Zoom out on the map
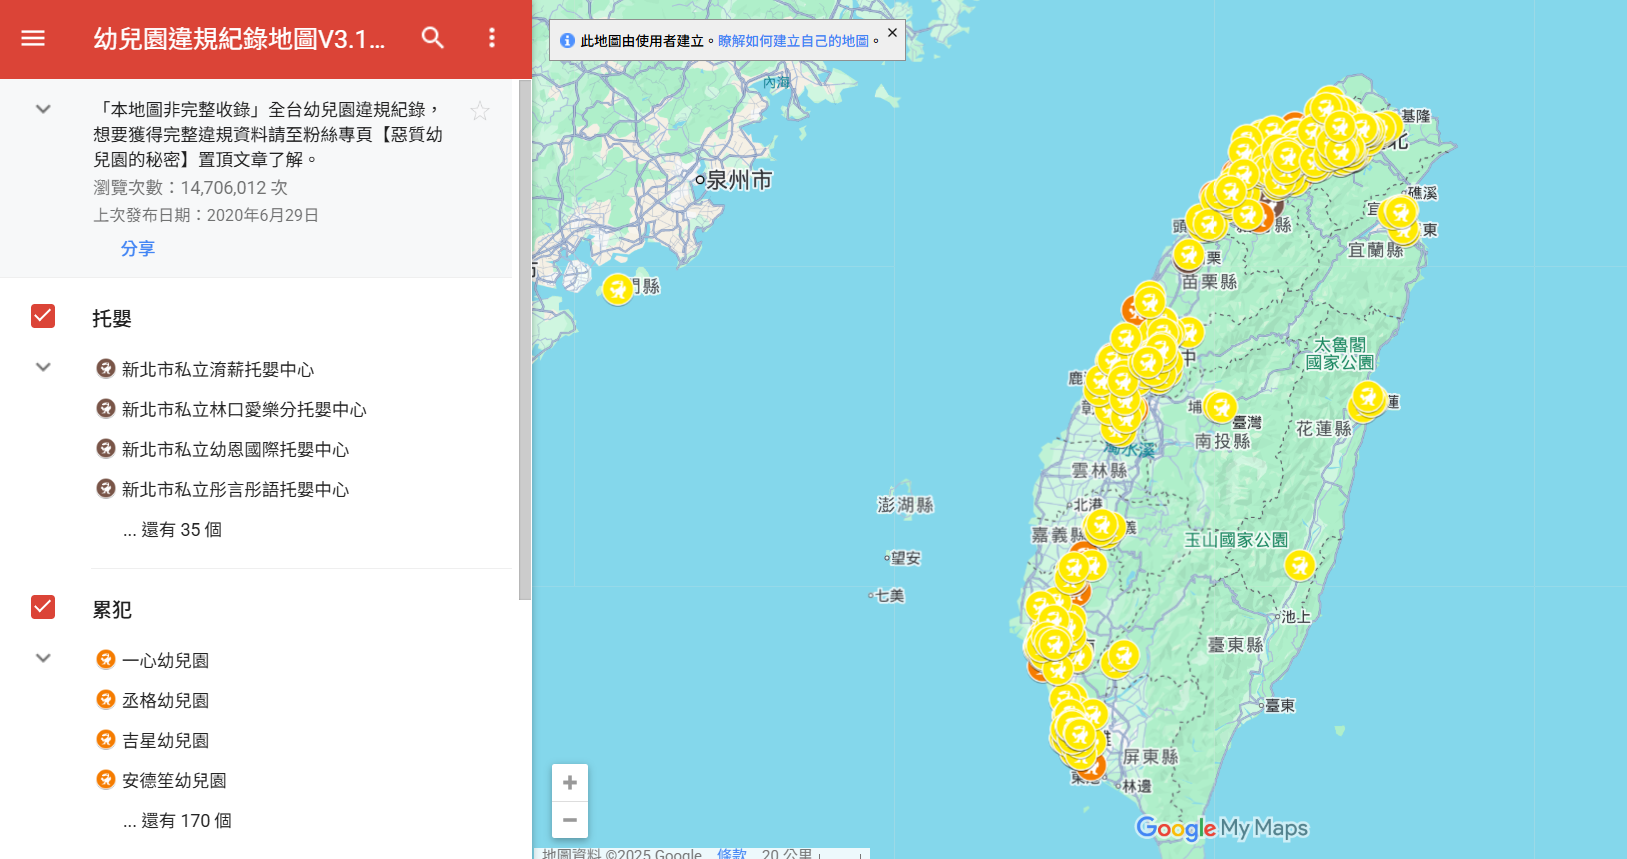 [x=570, y=820]
